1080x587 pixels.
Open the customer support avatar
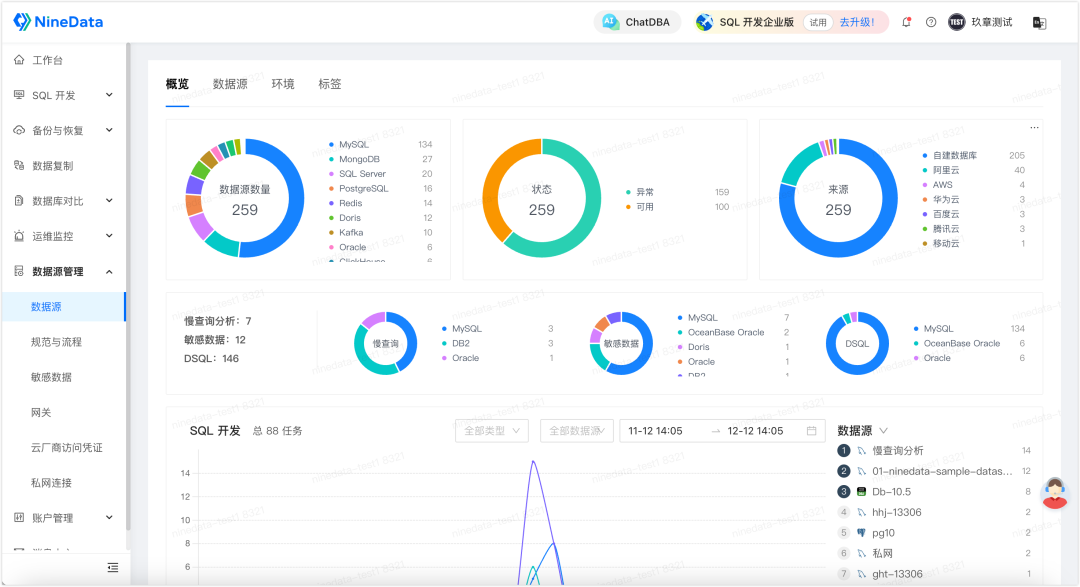pos(1055,493)
